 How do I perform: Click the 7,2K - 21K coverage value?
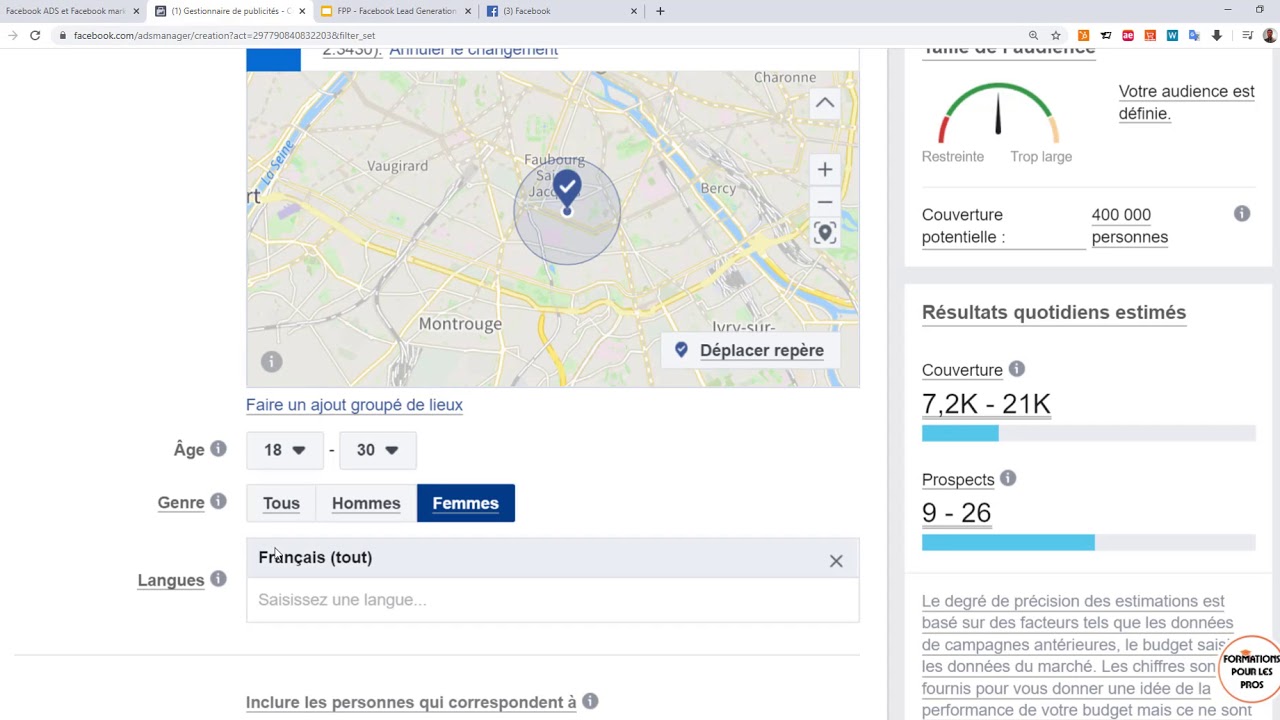986,404
